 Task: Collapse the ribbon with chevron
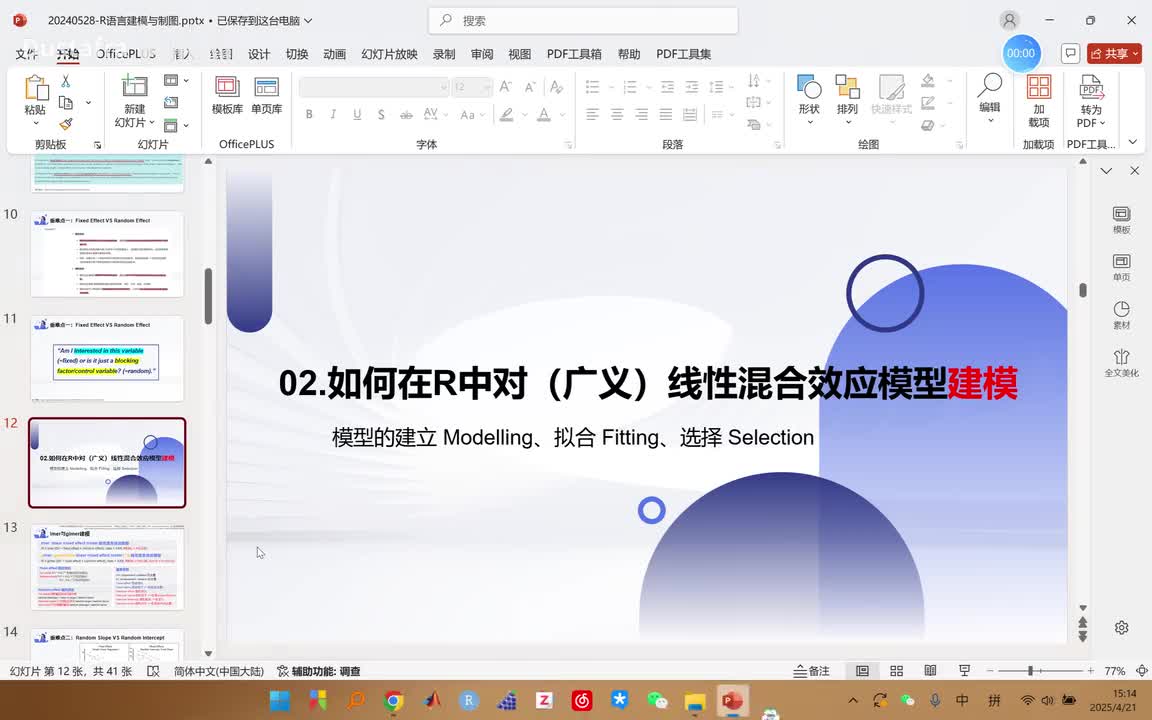click(1133, 142)
